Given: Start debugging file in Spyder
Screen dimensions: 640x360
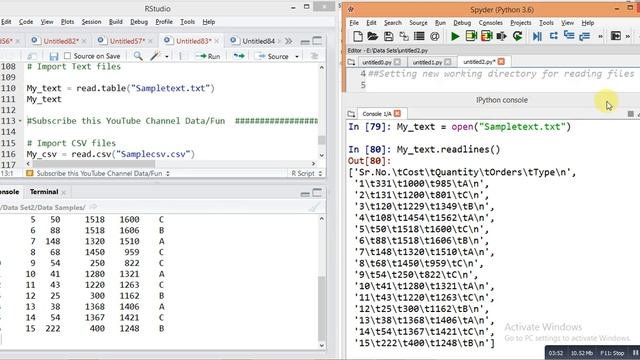Looking at the screenshot, I should pyautogui.click(x=537, y=36).
